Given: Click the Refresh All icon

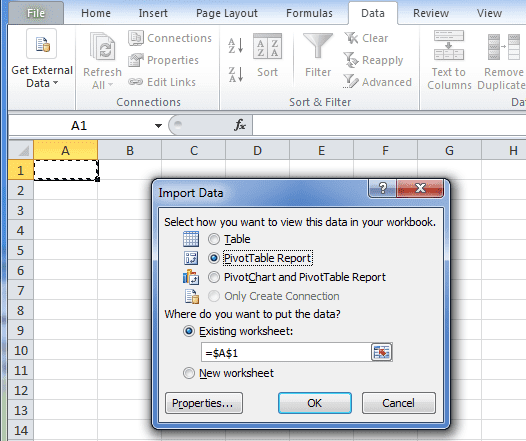Looking at the screenshot, I should click(102, 47).
